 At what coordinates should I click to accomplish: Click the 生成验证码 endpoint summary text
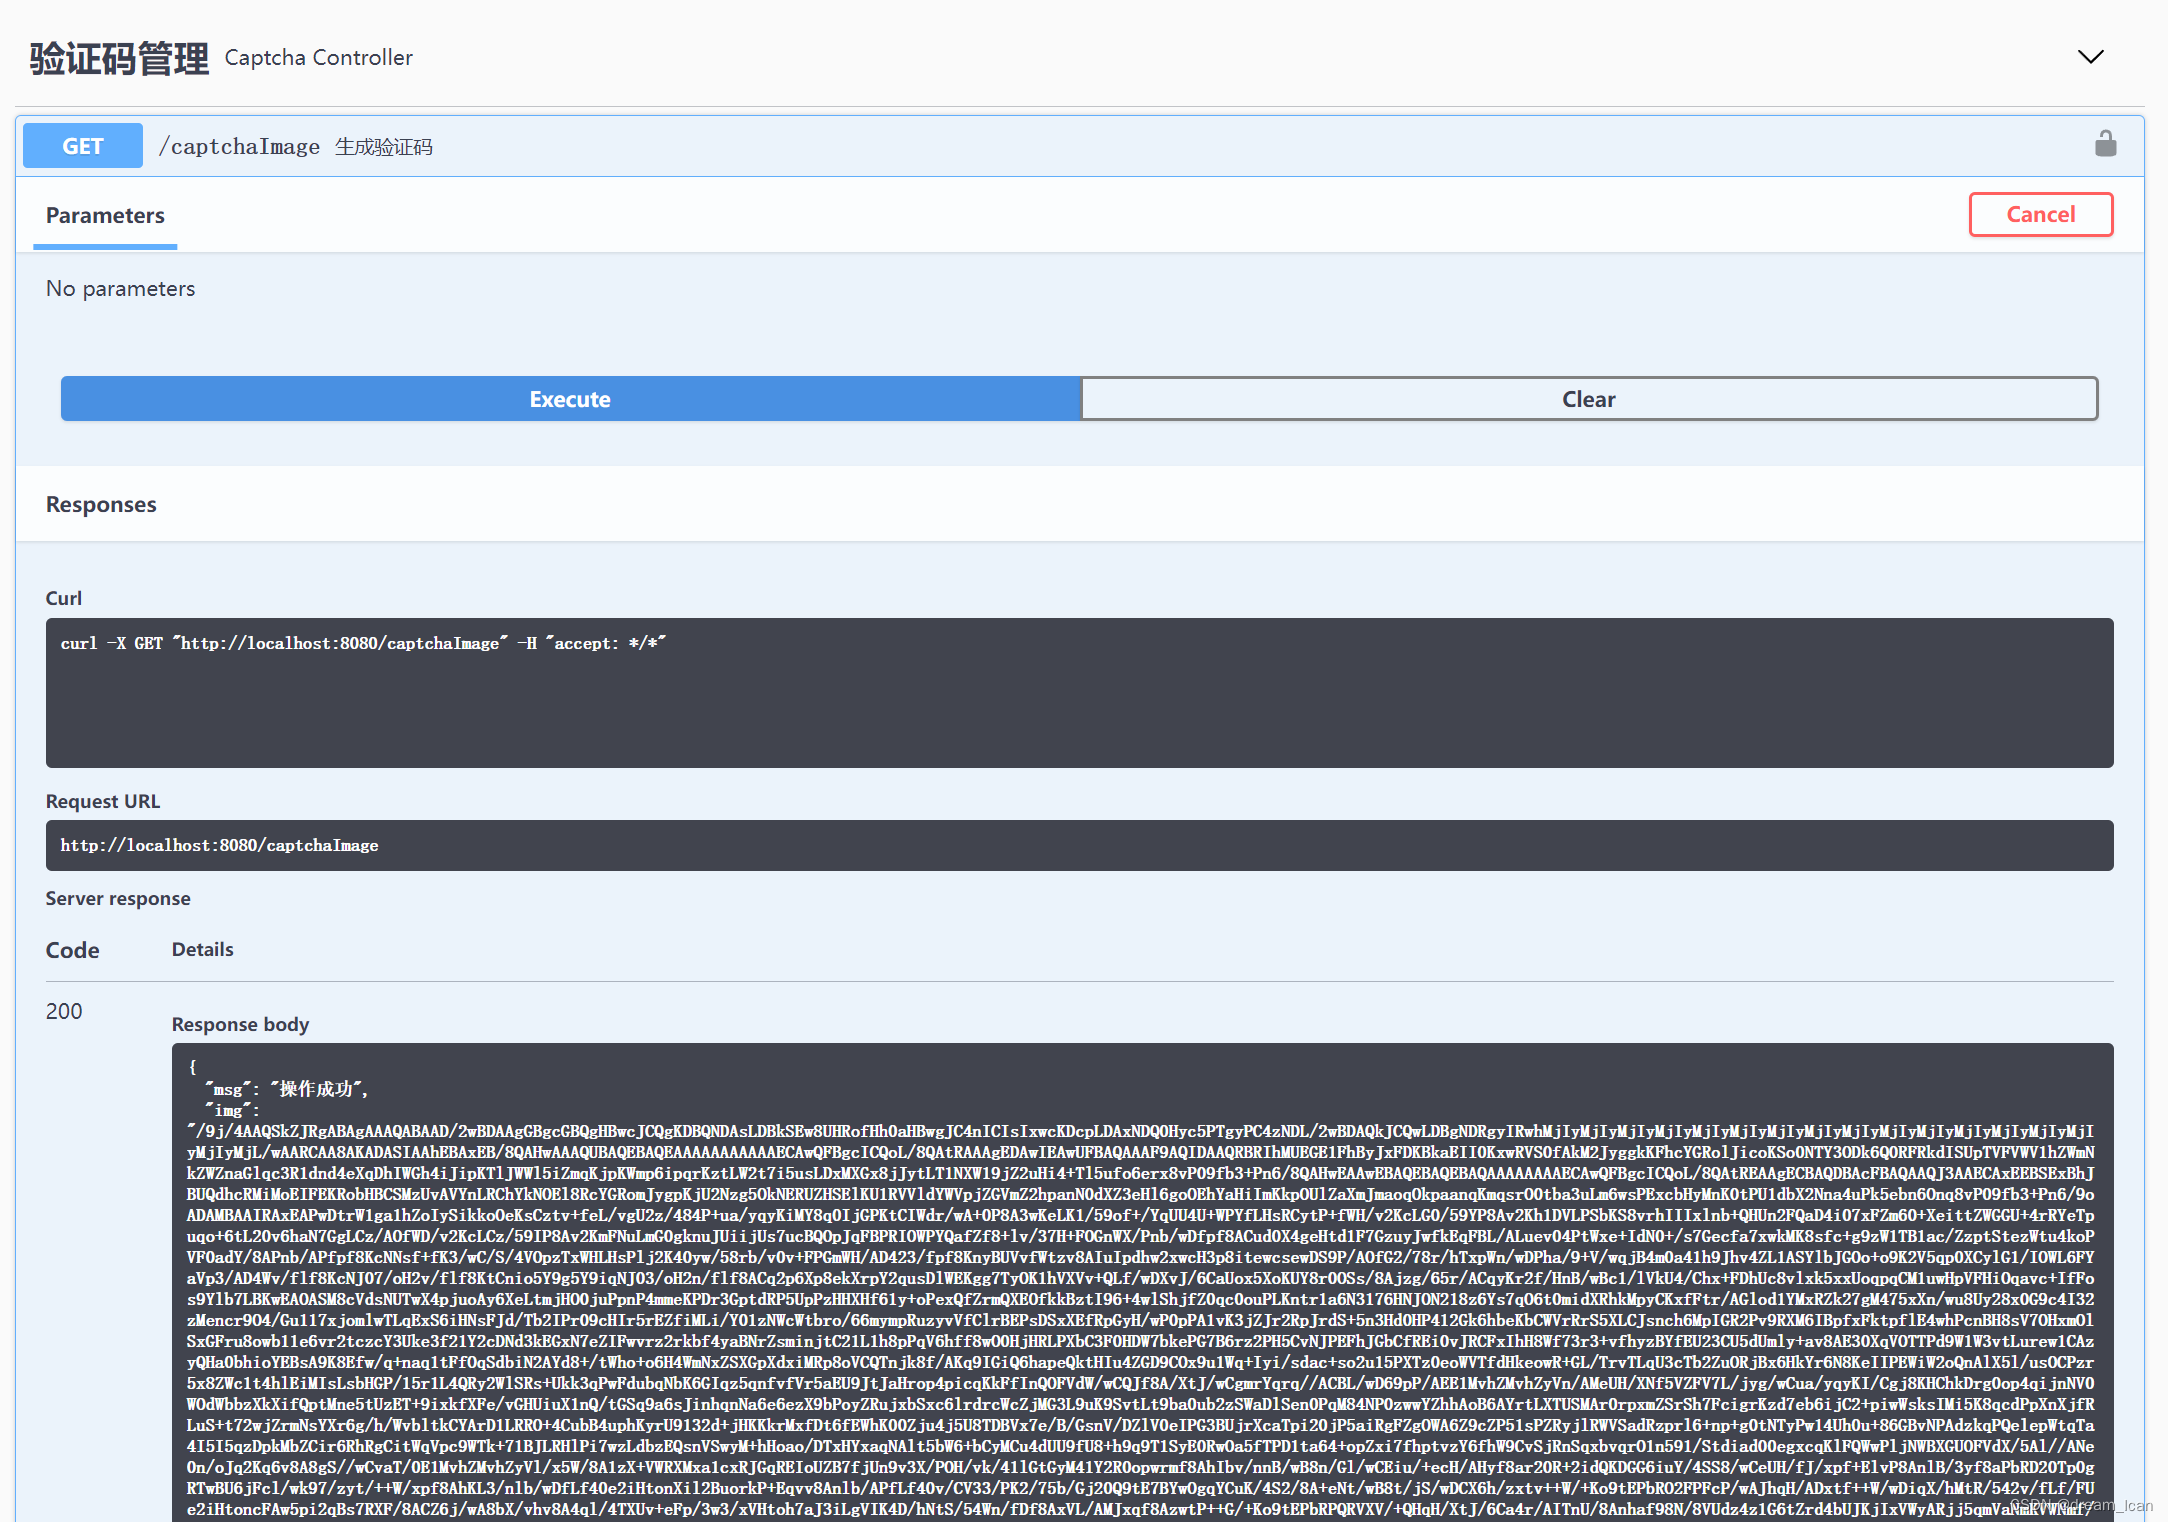(x=384, y=147)
